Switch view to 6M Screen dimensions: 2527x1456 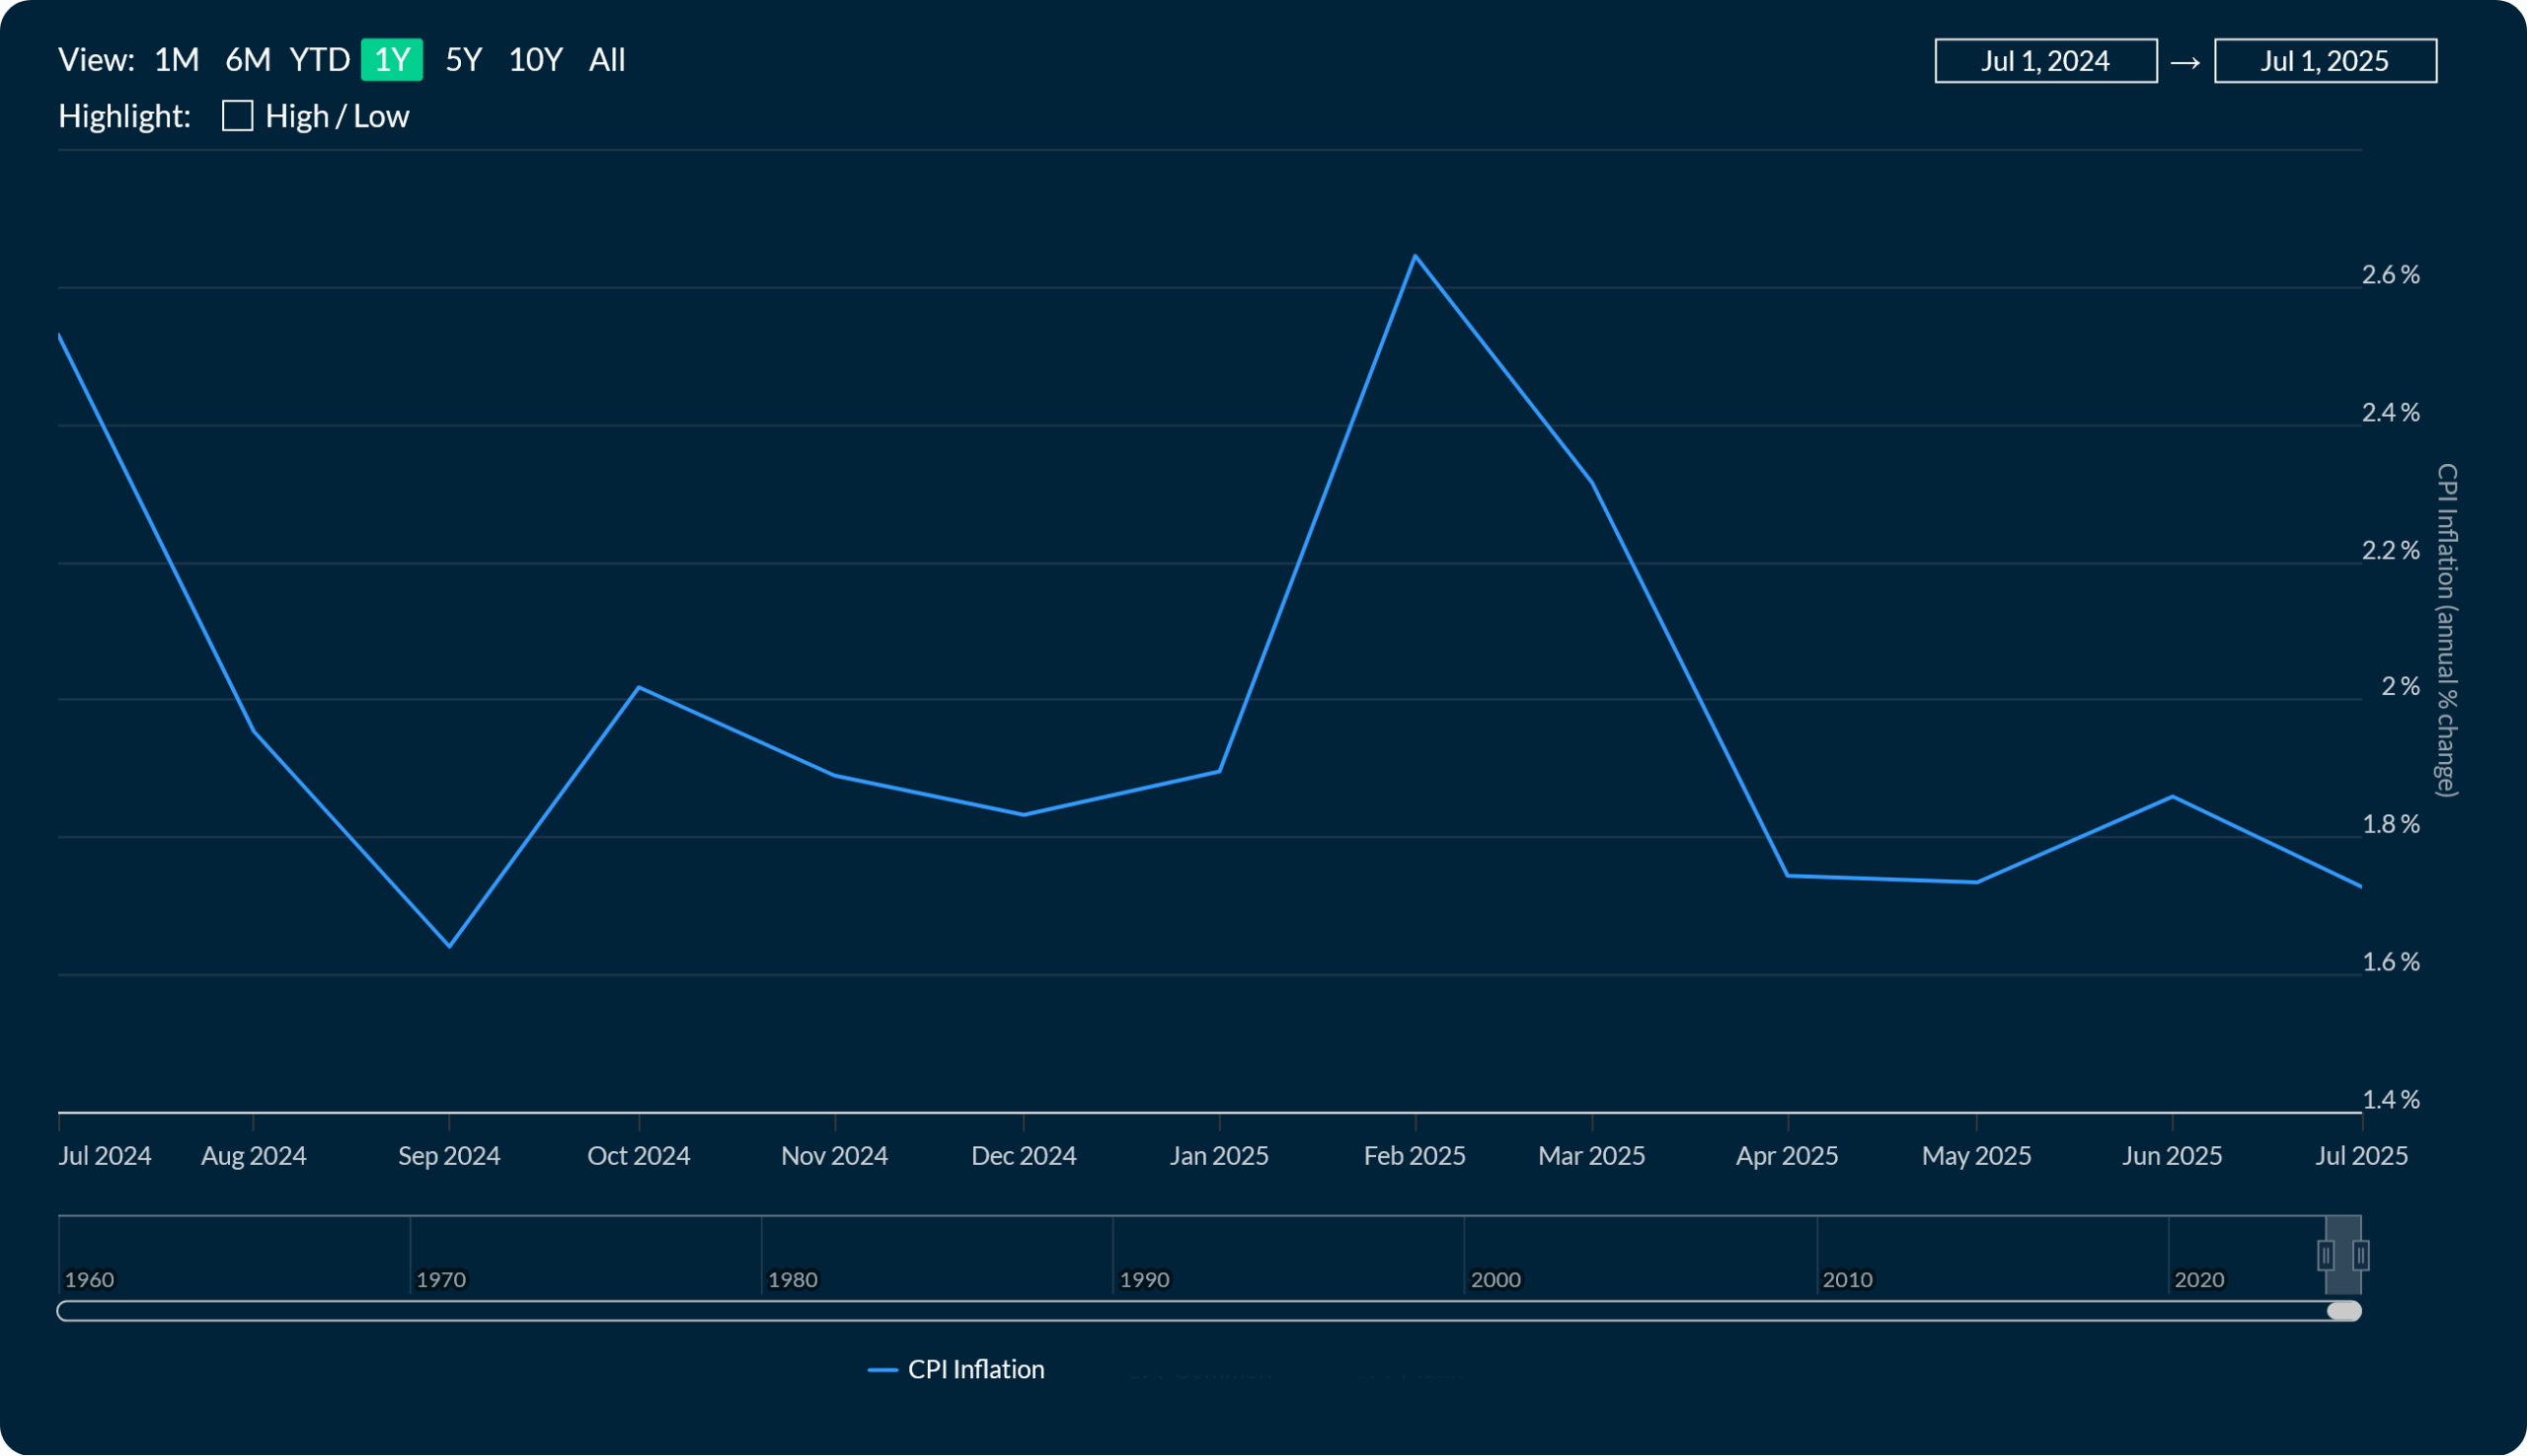point(247,60)
